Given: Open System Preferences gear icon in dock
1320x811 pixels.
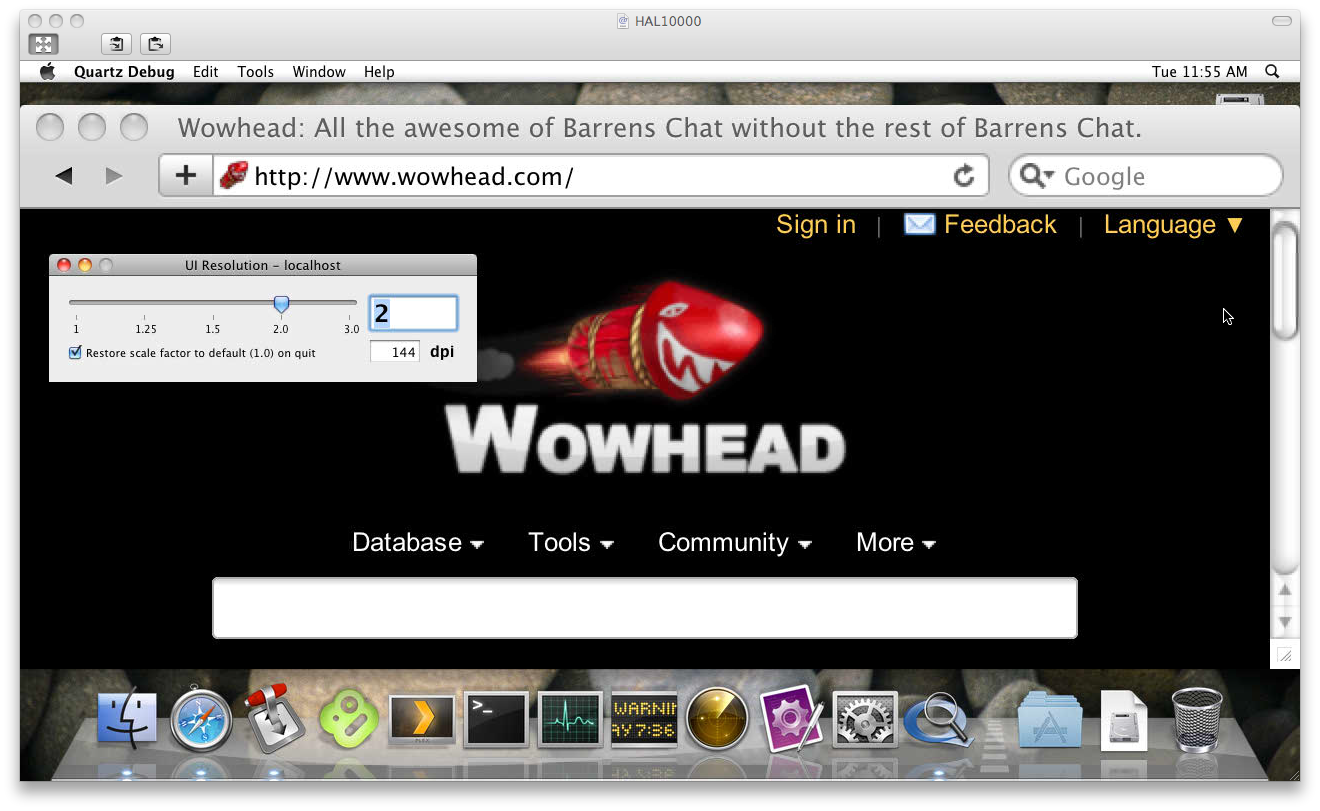Looking at the screenshot, I should pyautogui.click(x=865, y=719).
